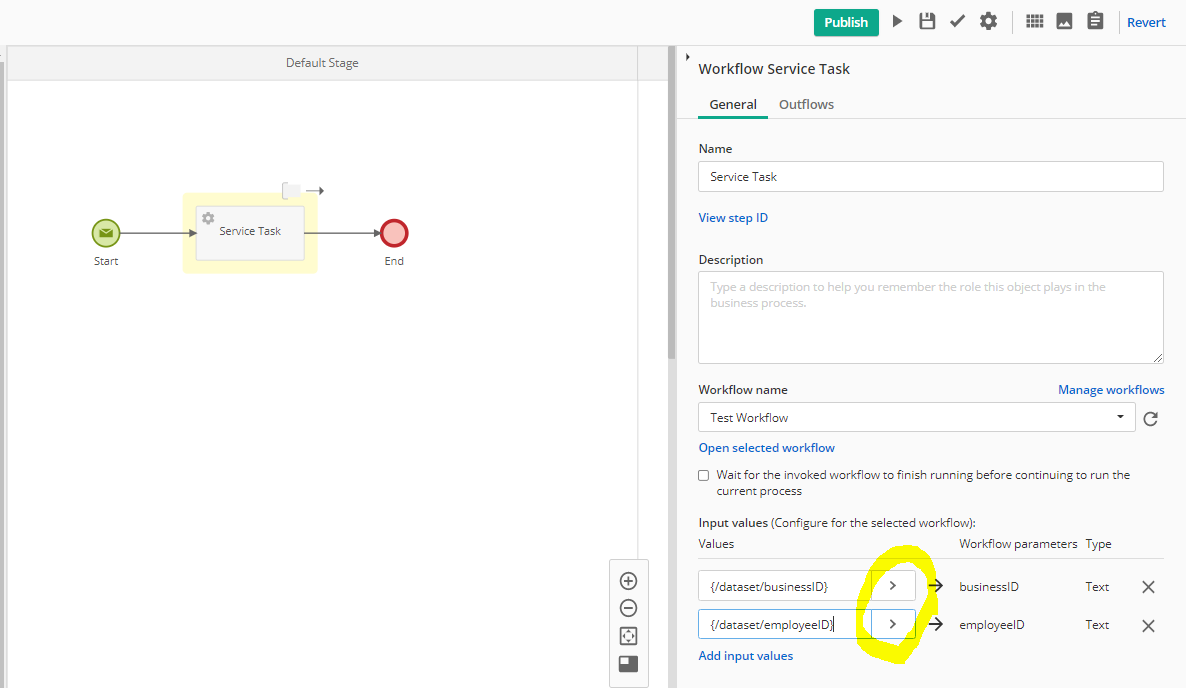This screenshot has height=688, width=1186.
Task: Enable wait for invoked workflow checkbox
Action: pyautogui.click(x=704, y=476)
